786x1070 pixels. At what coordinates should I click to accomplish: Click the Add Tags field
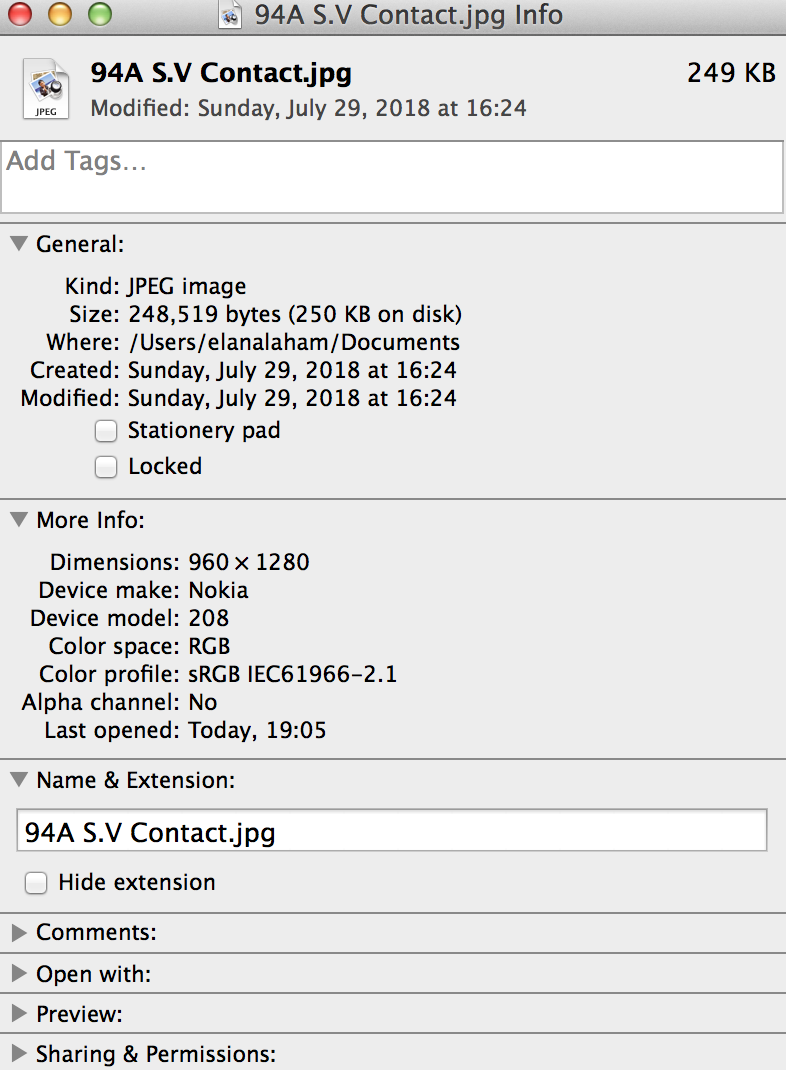pos(392,177)
